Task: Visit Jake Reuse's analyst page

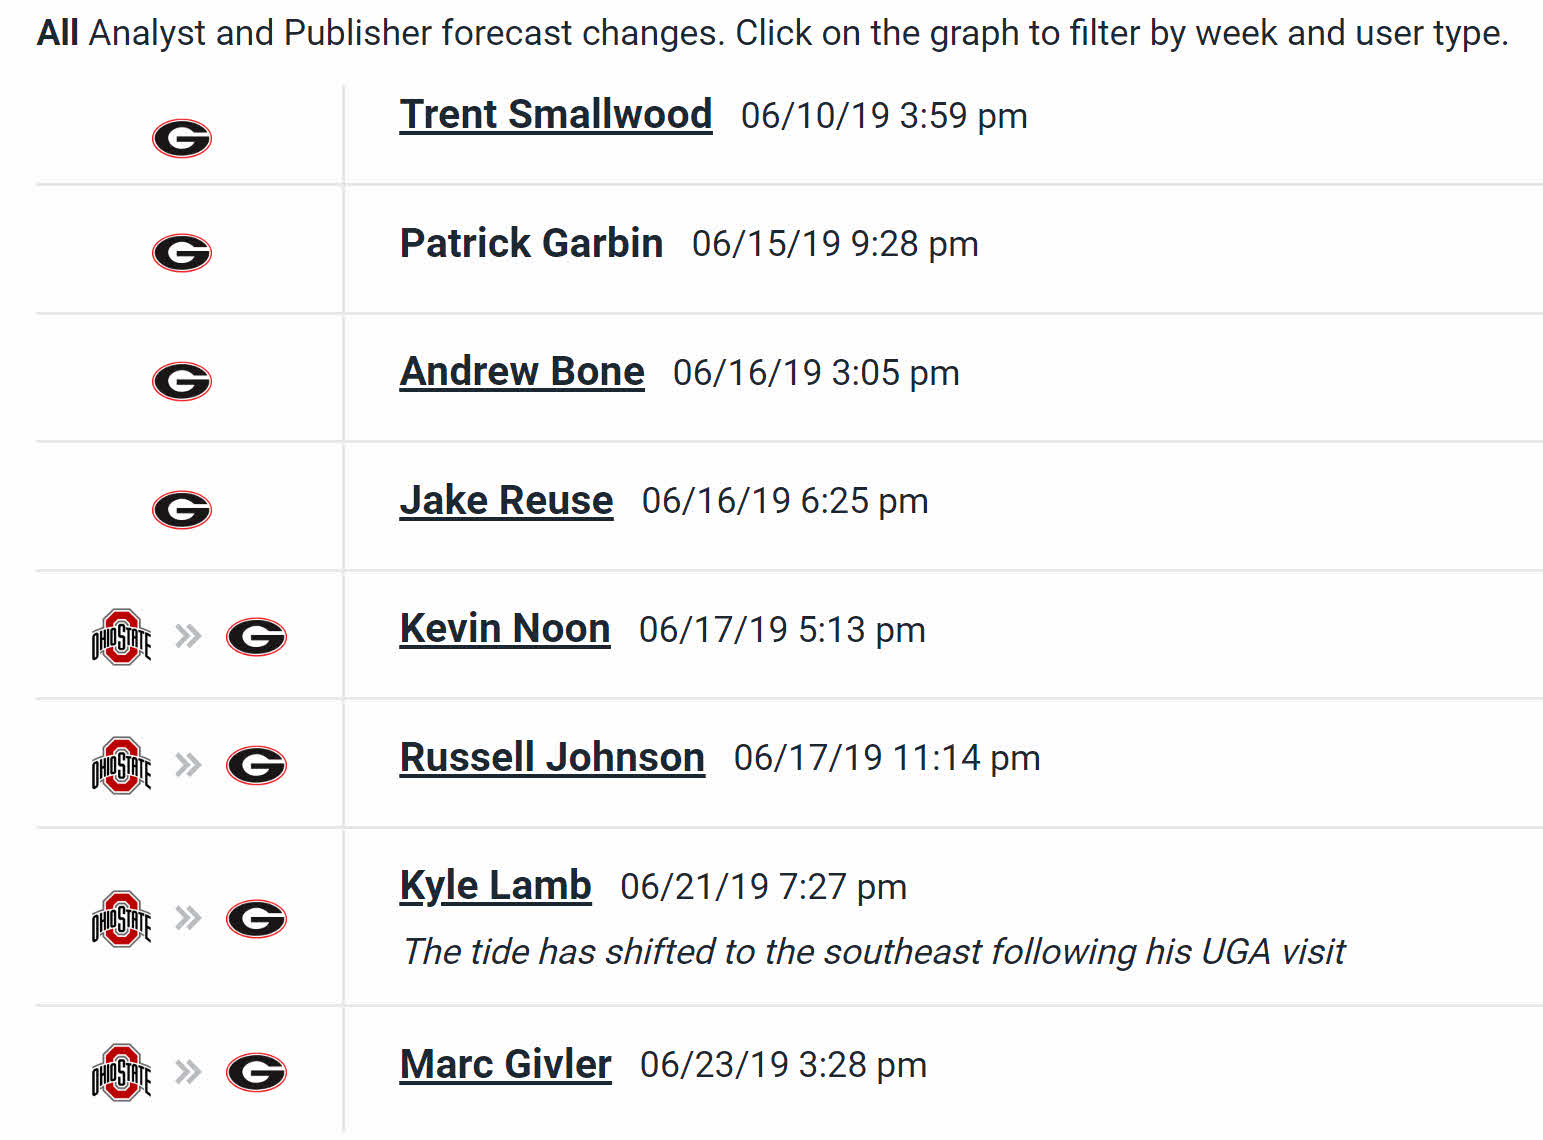Action: point(506,500)
